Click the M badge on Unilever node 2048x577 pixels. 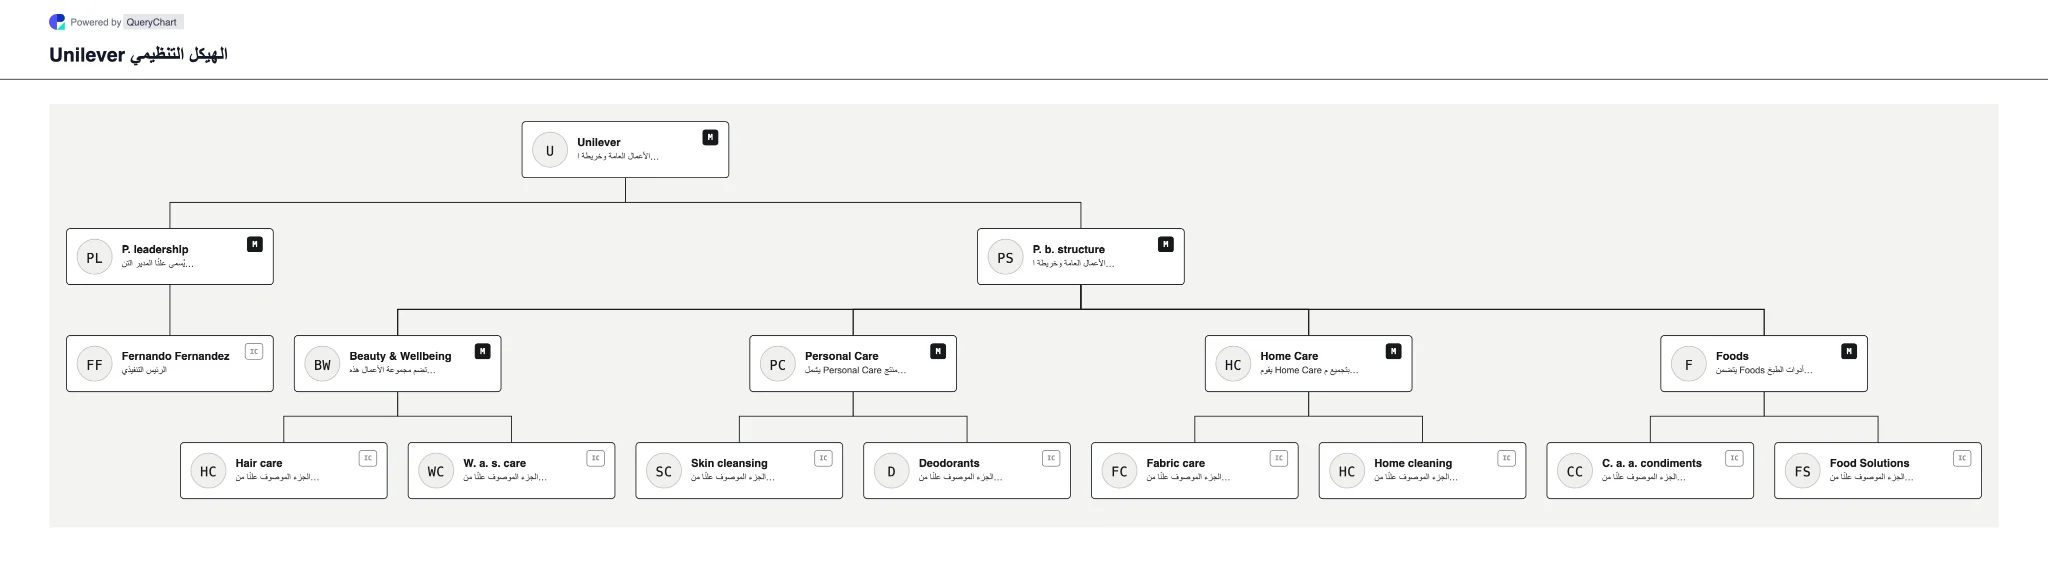[x=710, y=138]
